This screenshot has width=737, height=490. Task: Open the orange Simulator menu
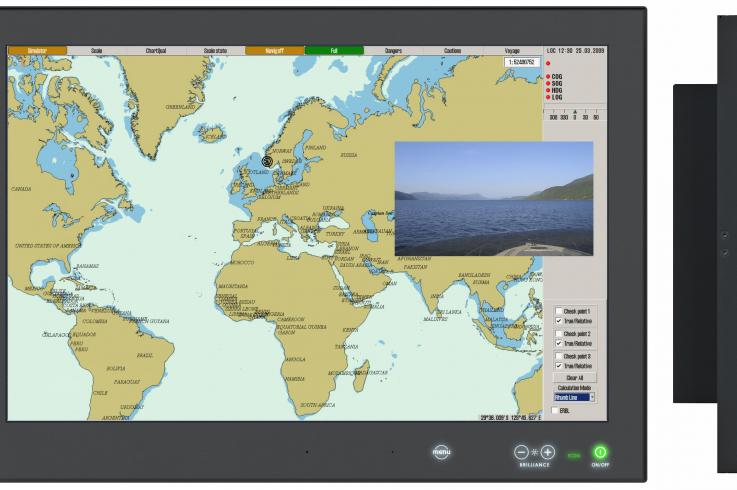[x=37, y=50]
